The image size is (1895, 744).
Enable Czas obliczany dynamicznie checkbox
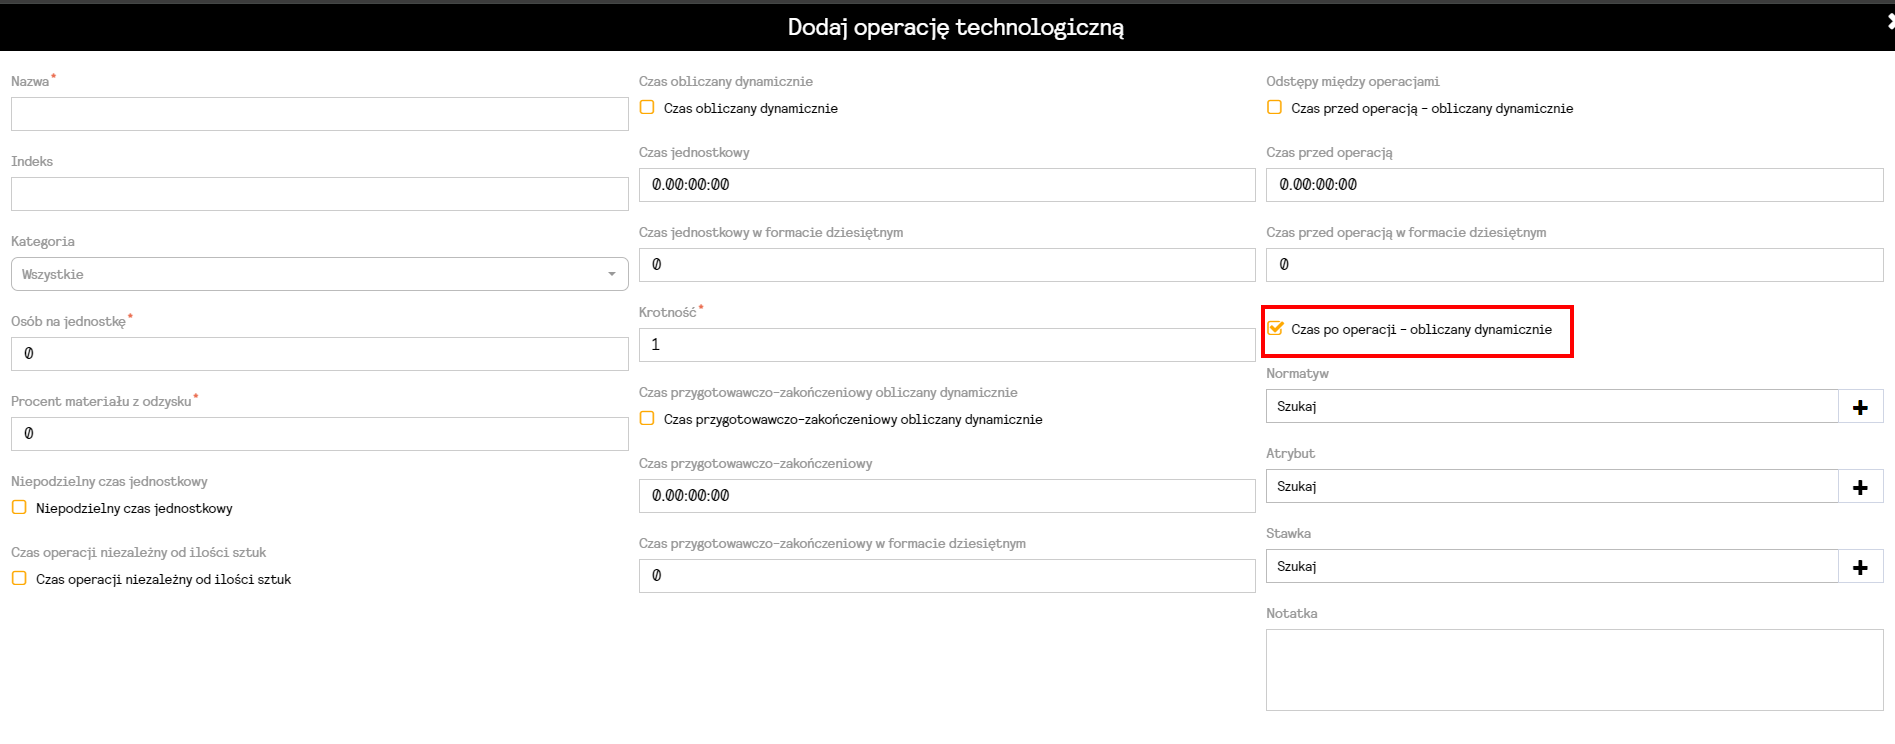point(647,108)
